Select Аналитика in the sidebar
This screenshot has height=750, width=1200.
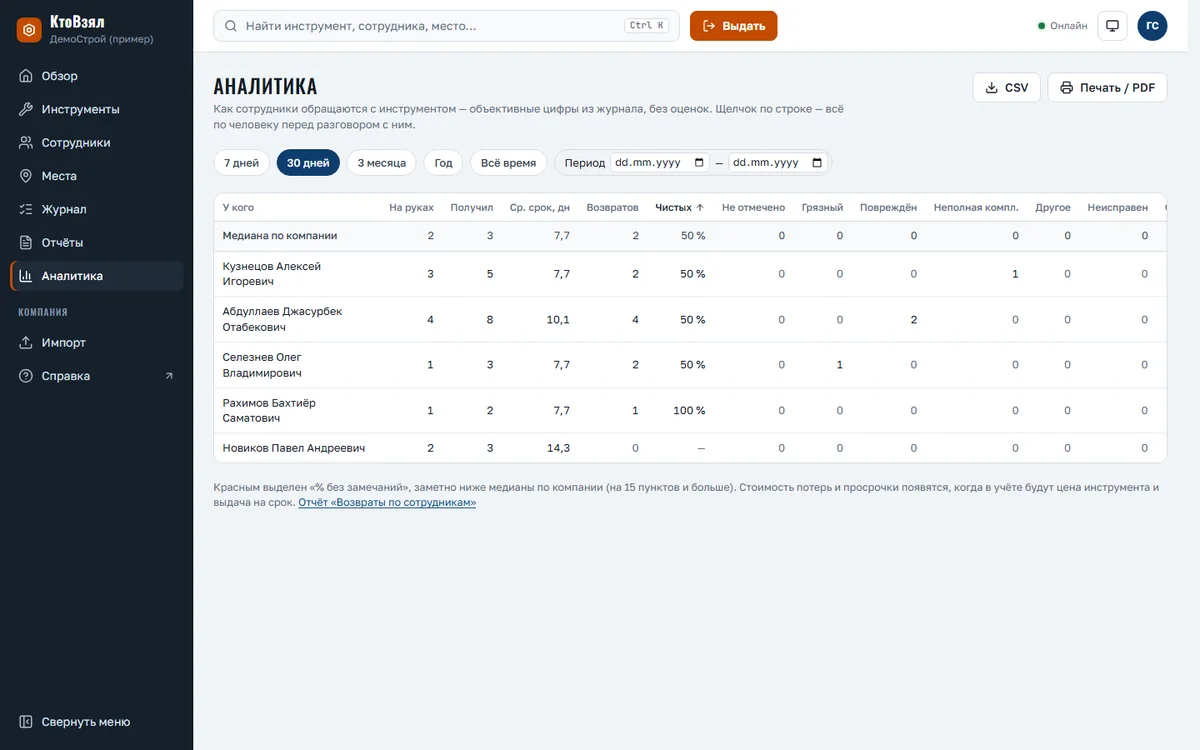[x=97, y=276]
